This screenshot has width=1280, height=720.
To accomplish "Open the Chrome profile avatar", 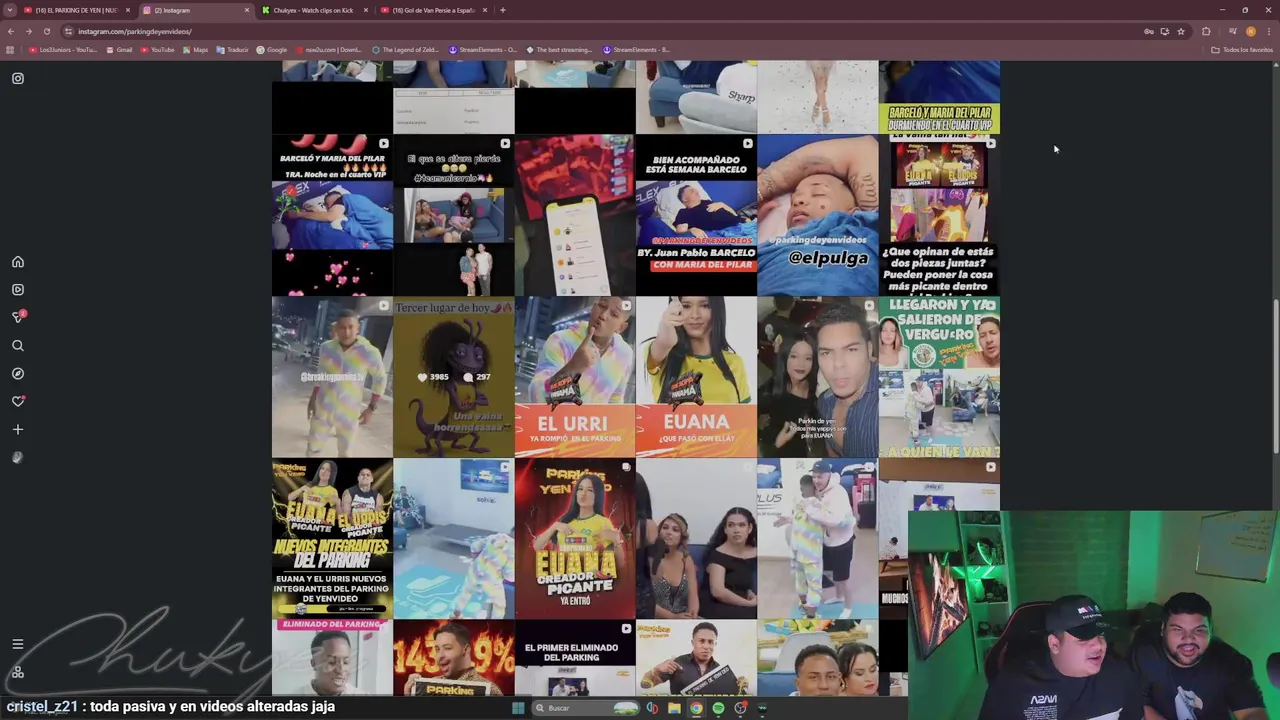I will coord(1250,31).
